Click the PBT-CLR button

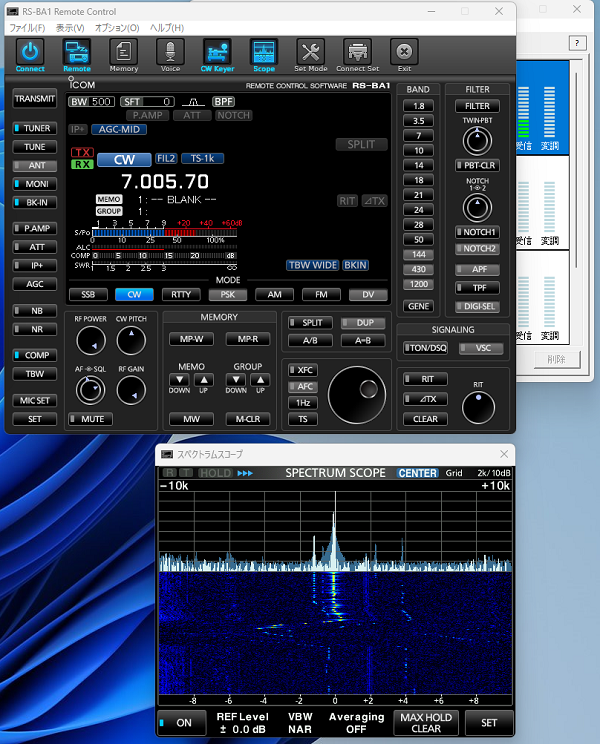point(477,166)
